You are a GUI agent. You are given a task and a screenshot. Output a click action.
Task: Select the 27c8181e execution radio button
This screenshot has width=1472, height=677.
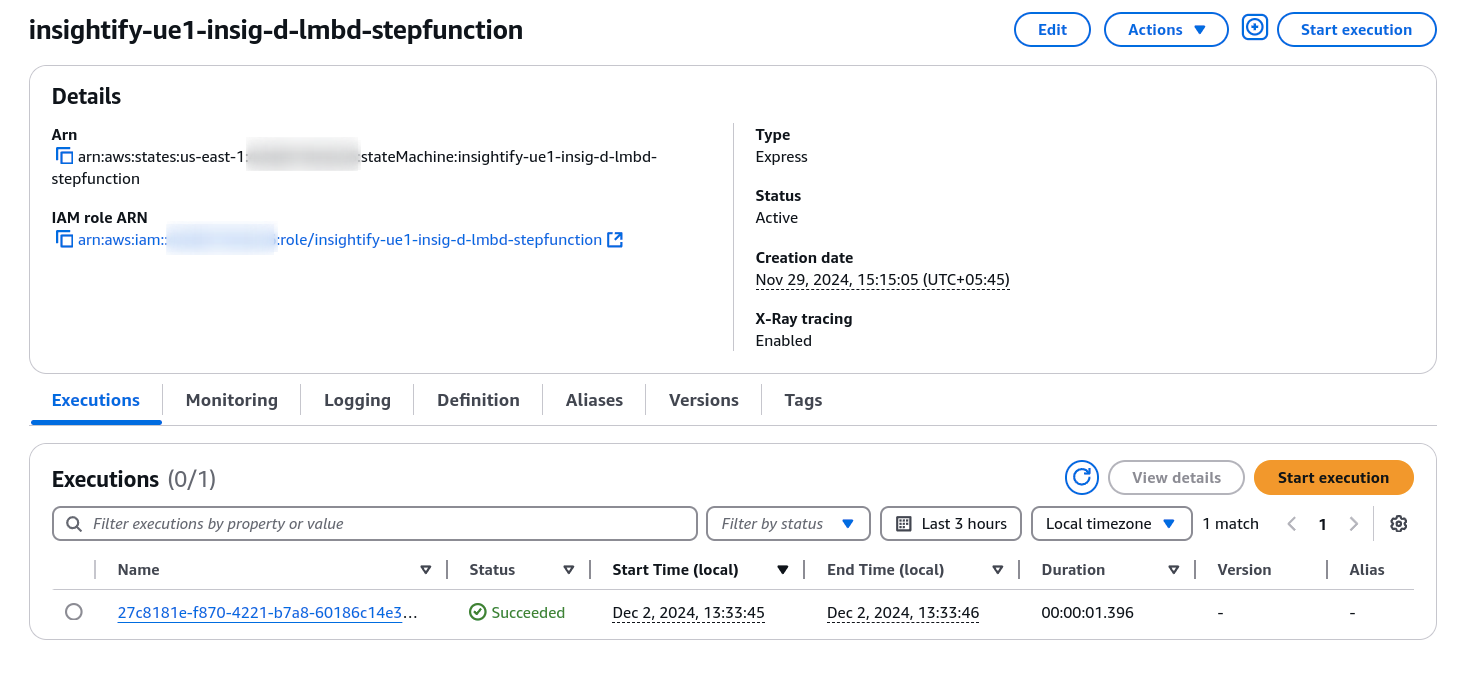click(73, 612)
